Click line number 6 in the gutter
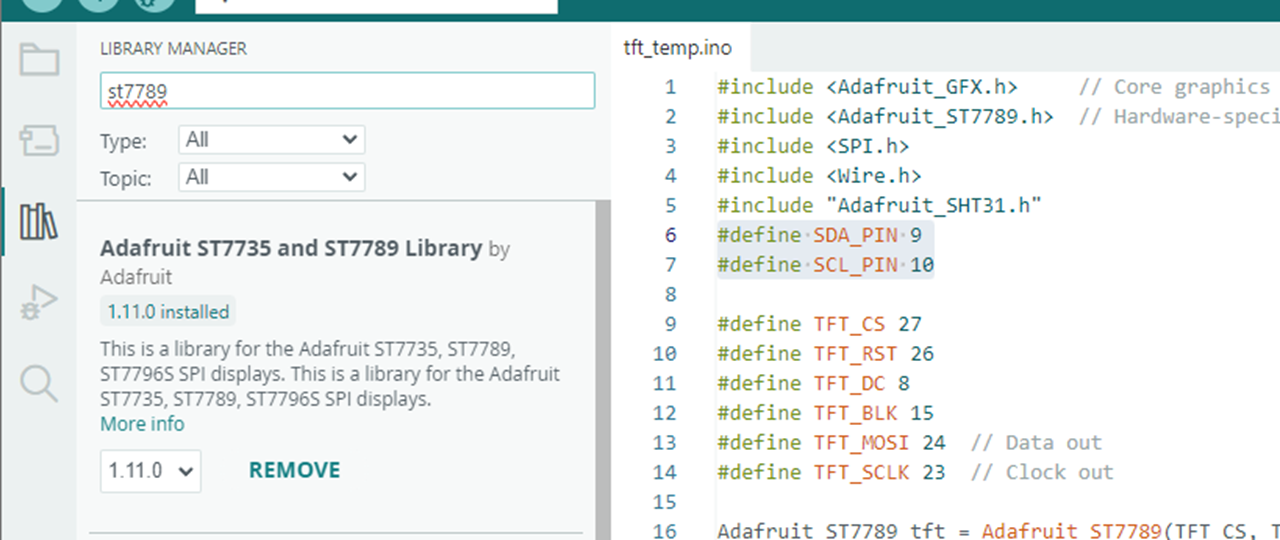This screenshot has width=1280, height=540. click(670, 235)
